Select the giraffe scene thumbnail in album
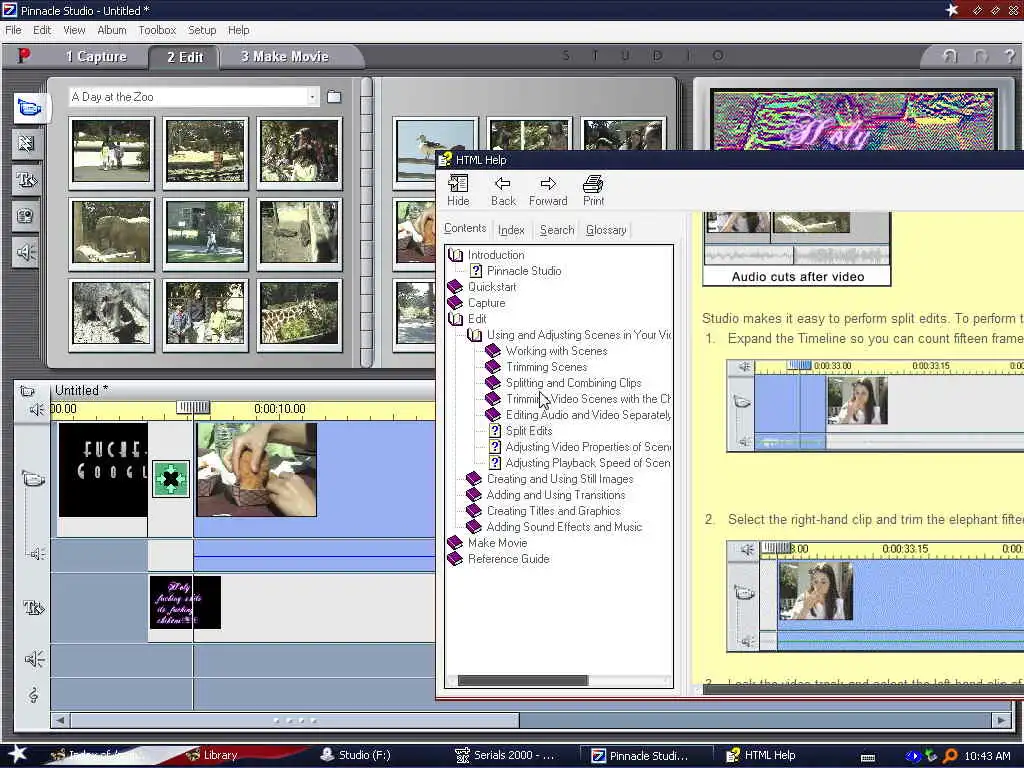1024x768 pixels. tap(300, 314)
